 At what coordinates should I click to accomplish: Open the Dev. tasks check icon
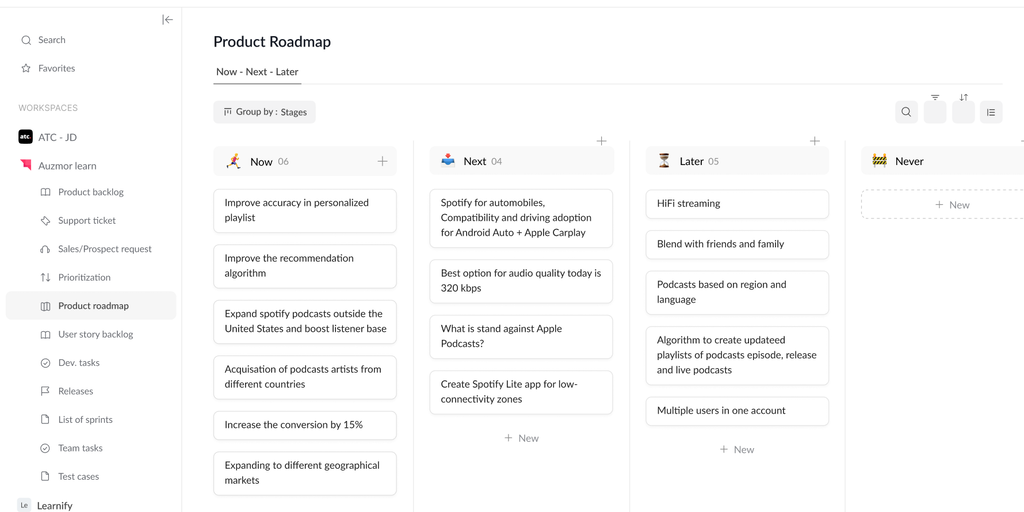click(45, 362)
